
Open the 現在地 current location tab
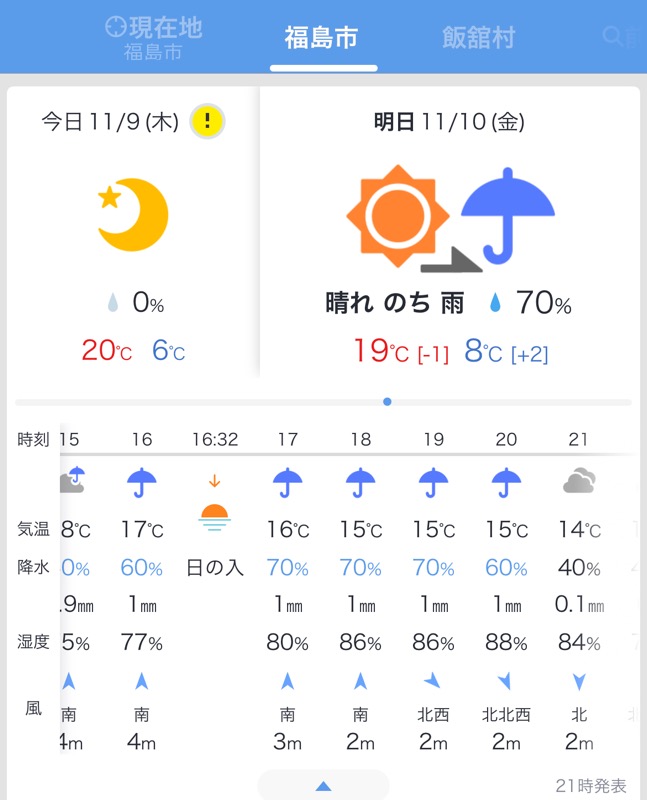pos(153,38)
